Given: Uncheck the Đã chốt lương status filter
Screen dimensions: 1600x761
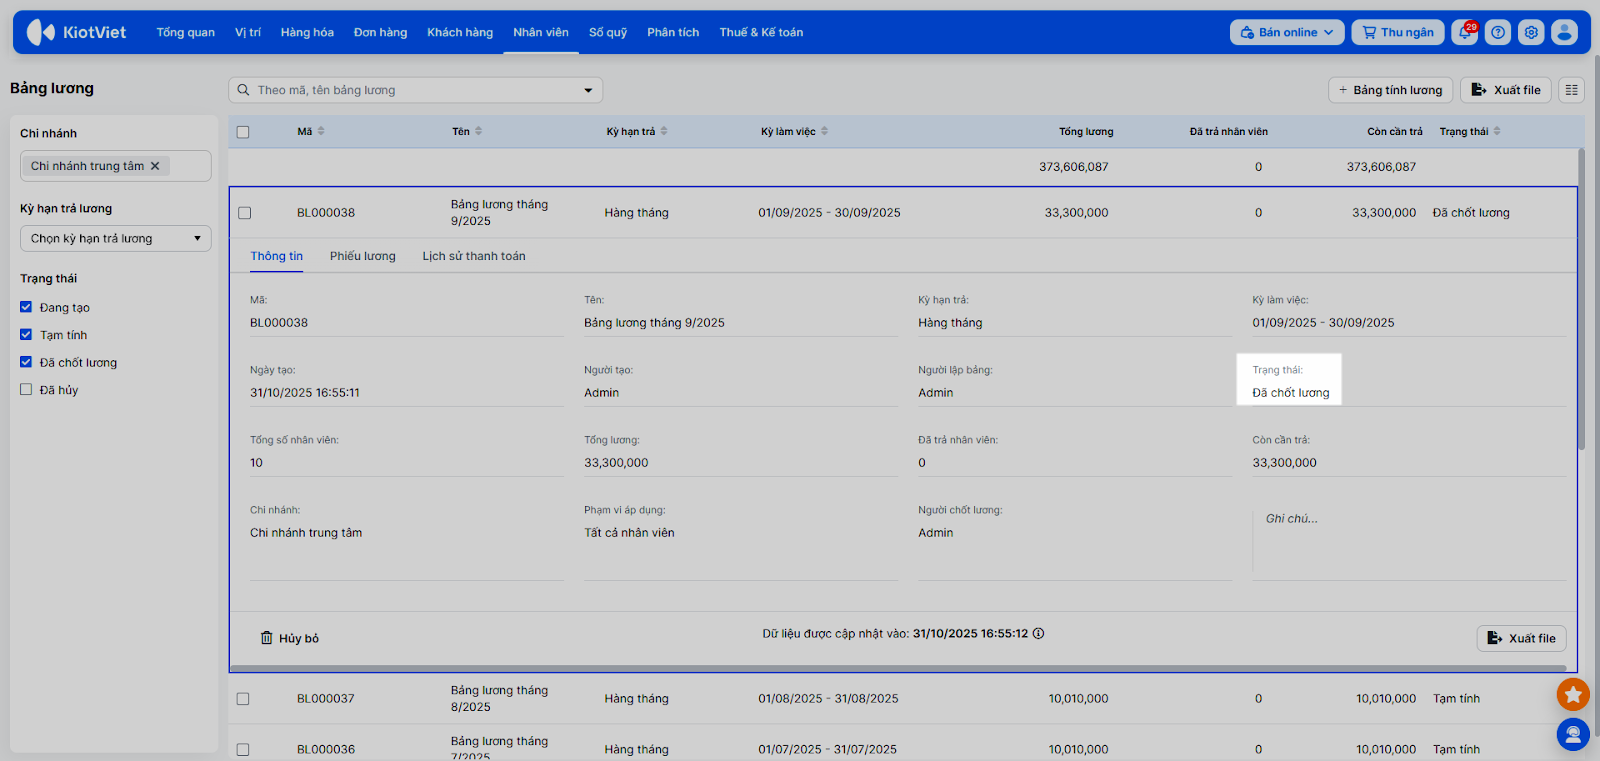Looking at the screenshot, I should 26,362.
